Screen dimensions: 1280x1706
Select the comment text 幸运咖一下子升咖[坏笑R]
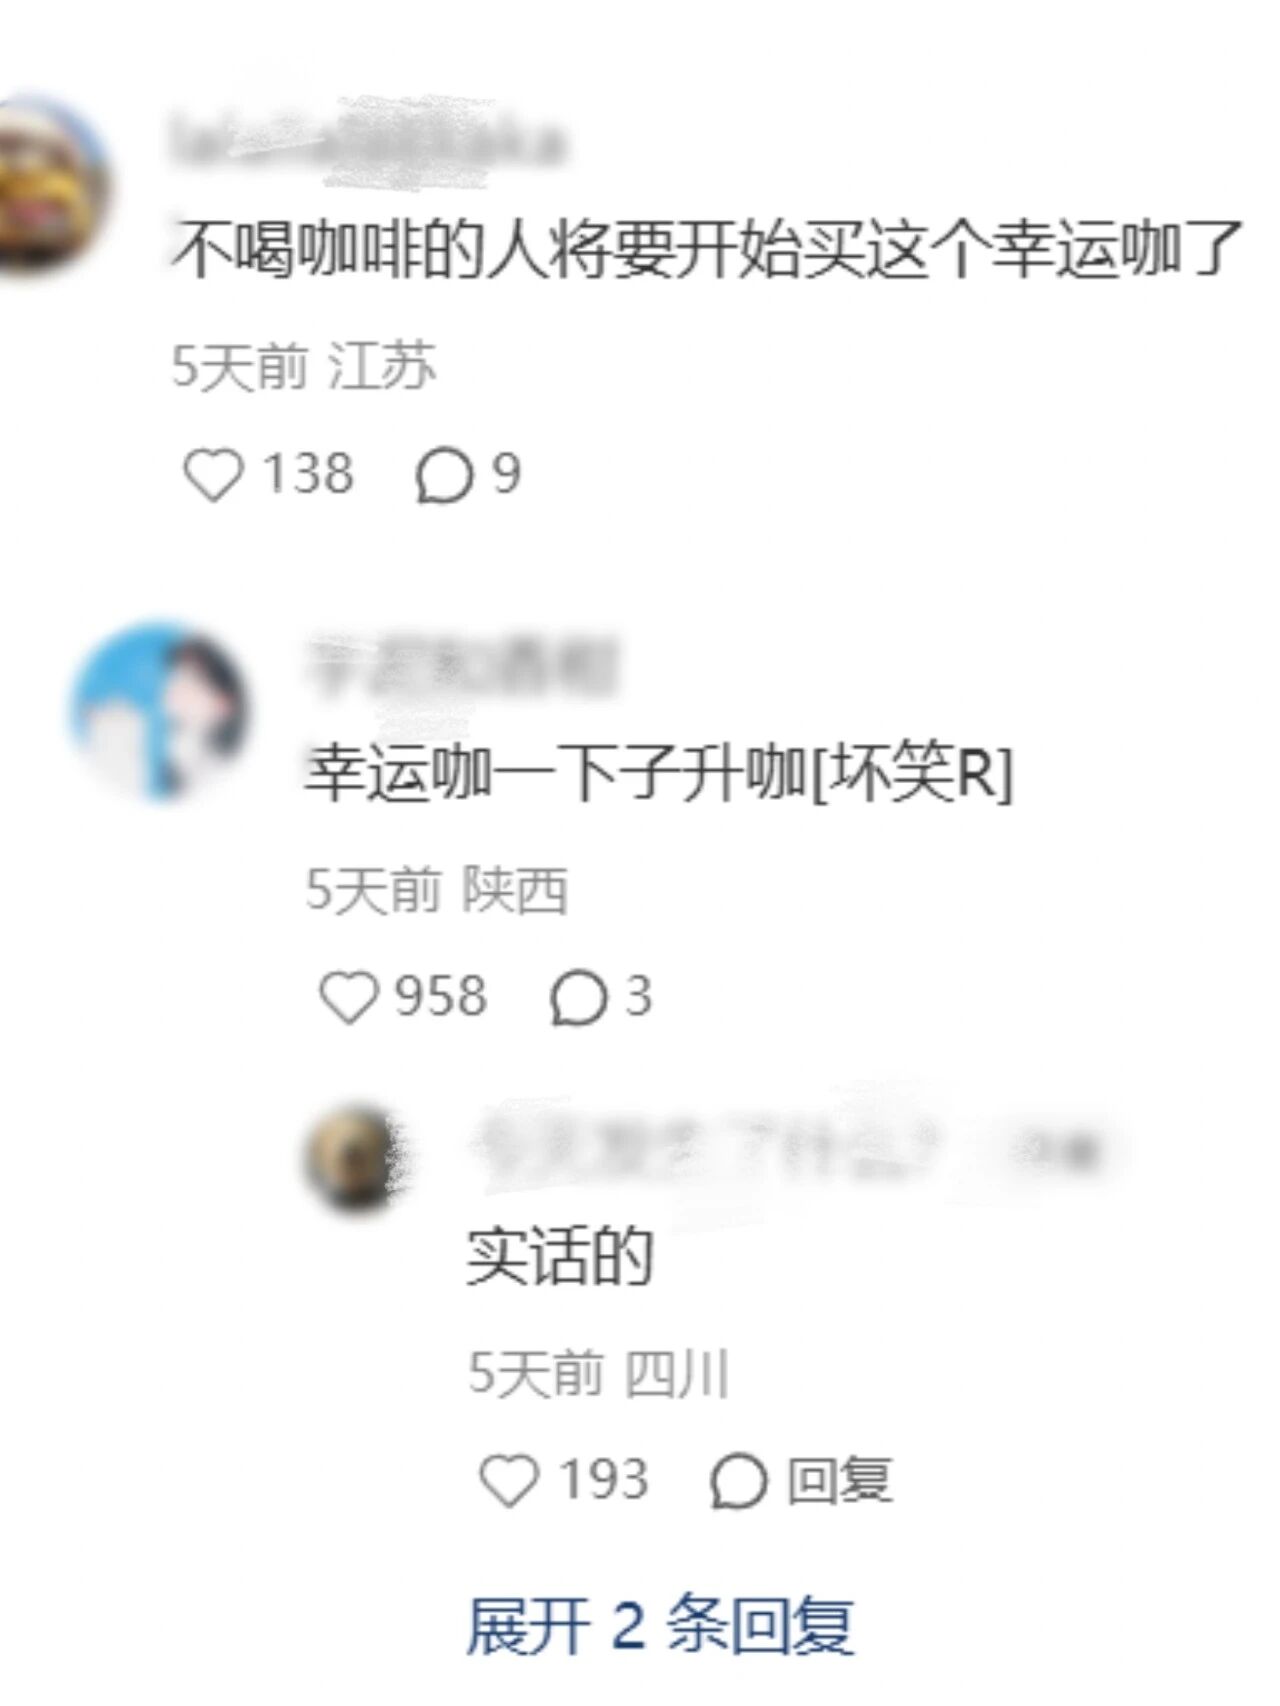click(x=660, y=773)
